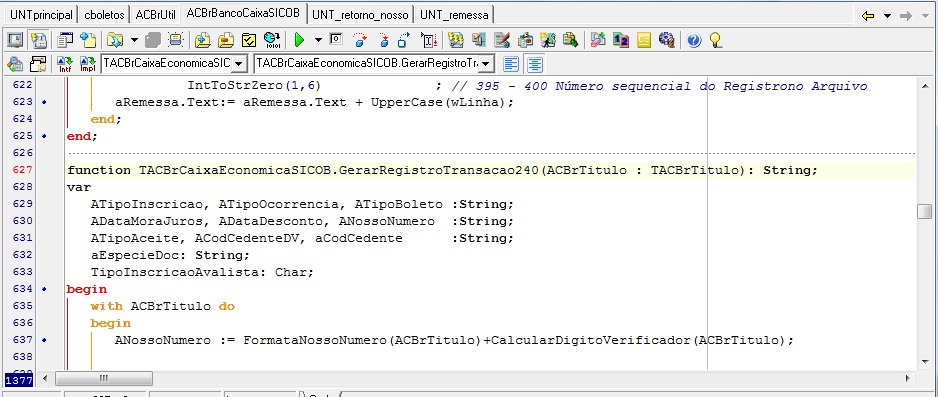Viewport: 938px width, 397px height.
Task: Click the magnifier search icon on second toolbar
Action: (x=15, y=63)
